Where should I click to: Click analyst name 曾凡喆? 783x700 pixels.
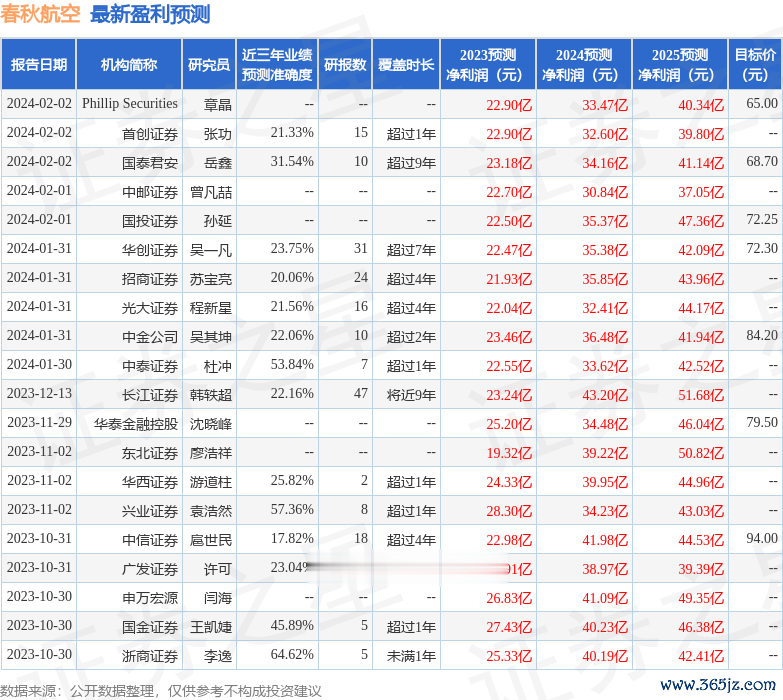point(211,192)
